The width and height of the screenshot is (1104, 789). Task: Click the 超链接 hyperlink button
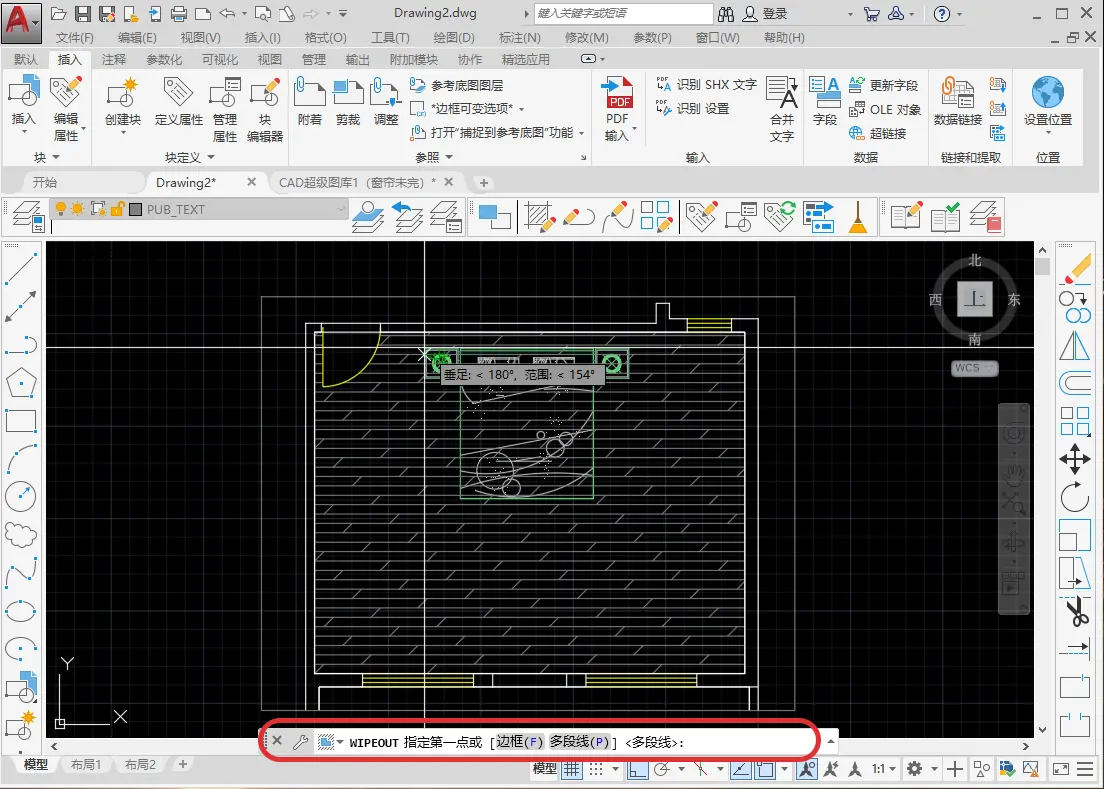(877, 133)
